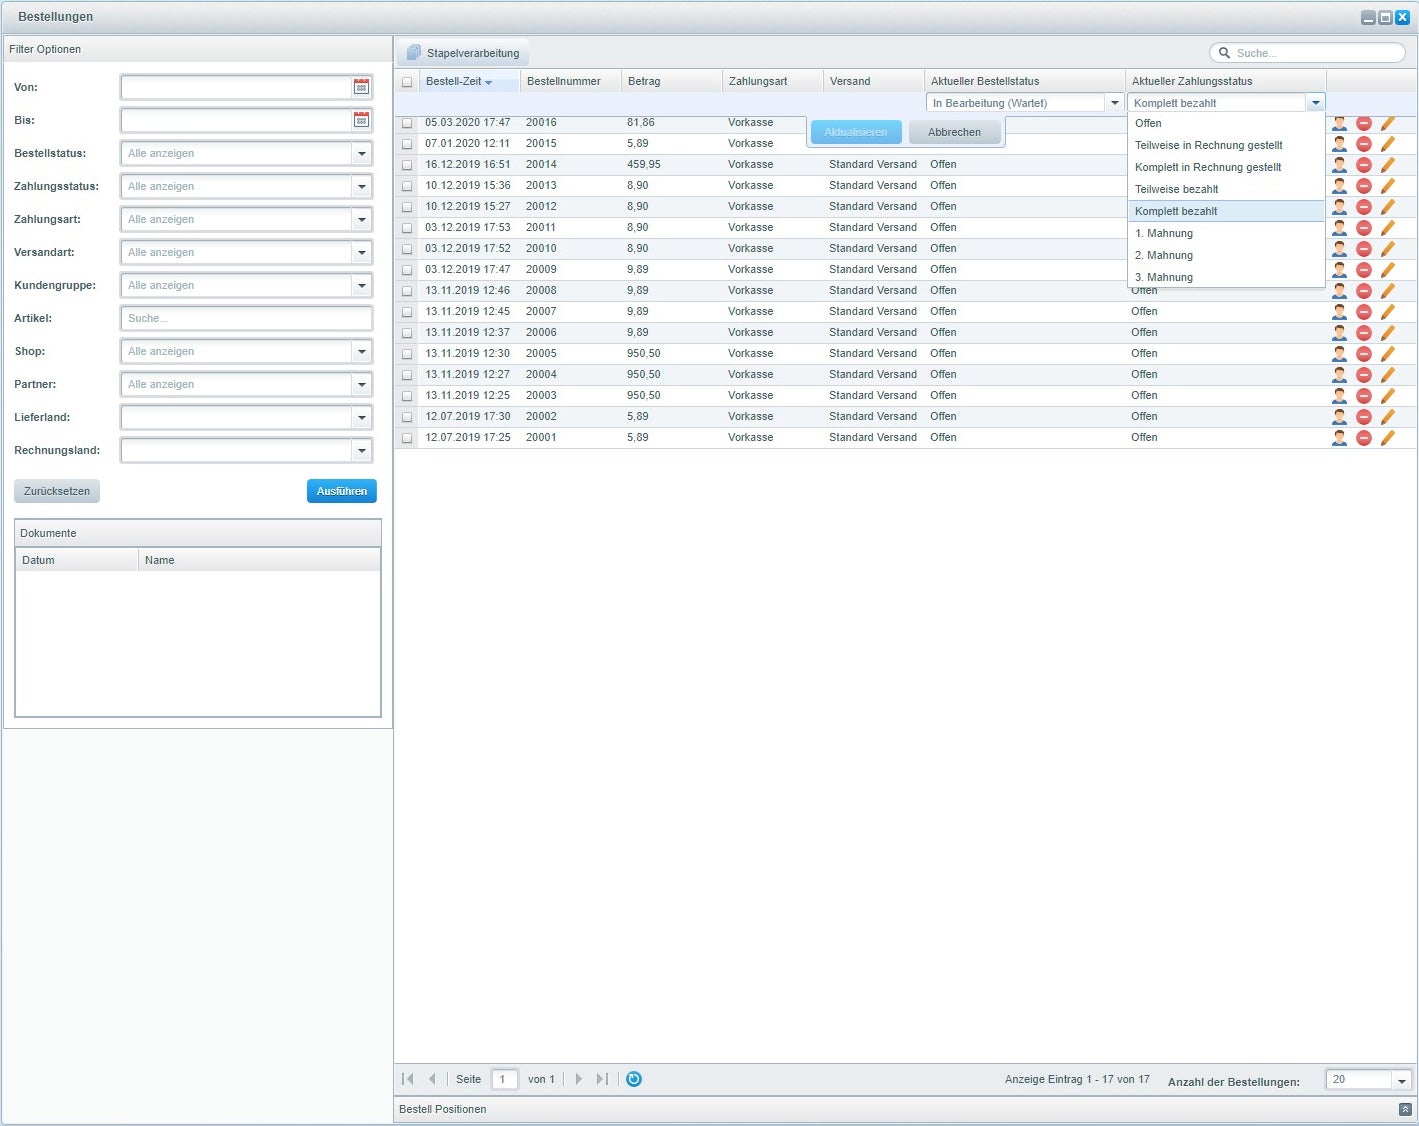
Task: Click the Seite page number field
Action: point(505,1079)
